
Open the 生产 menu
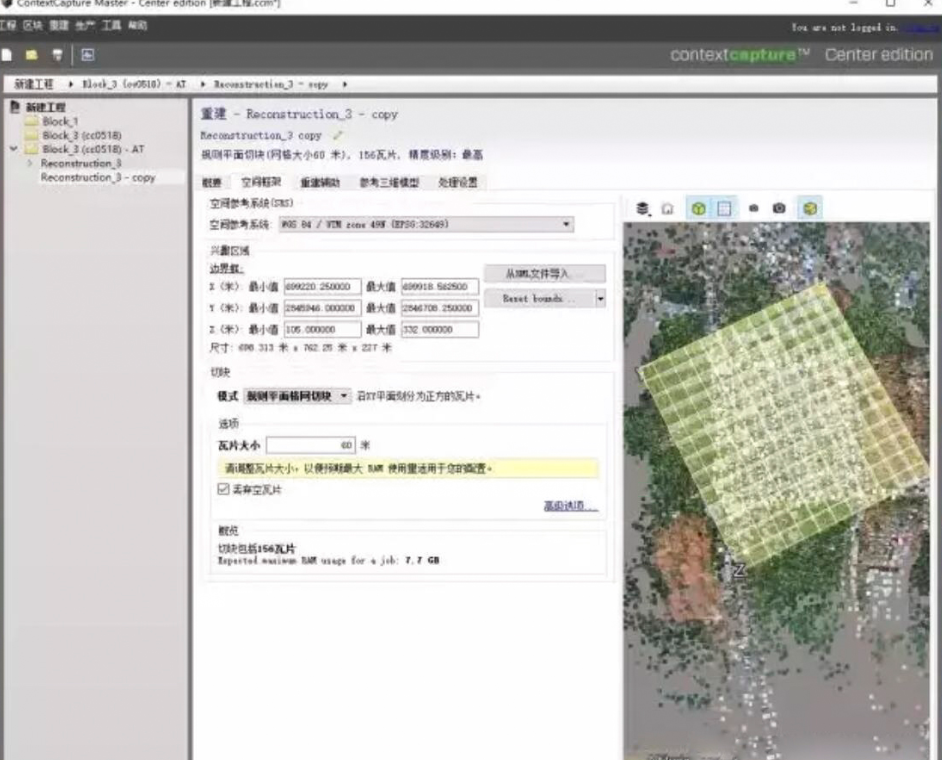[x=85, y=25]
